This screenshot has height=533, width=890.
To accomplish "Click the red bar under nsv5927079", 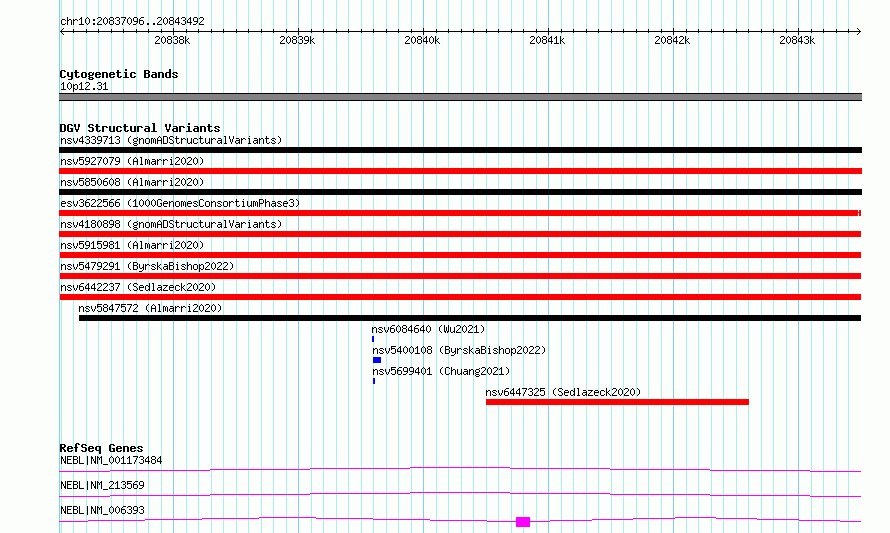I will 460,171.
